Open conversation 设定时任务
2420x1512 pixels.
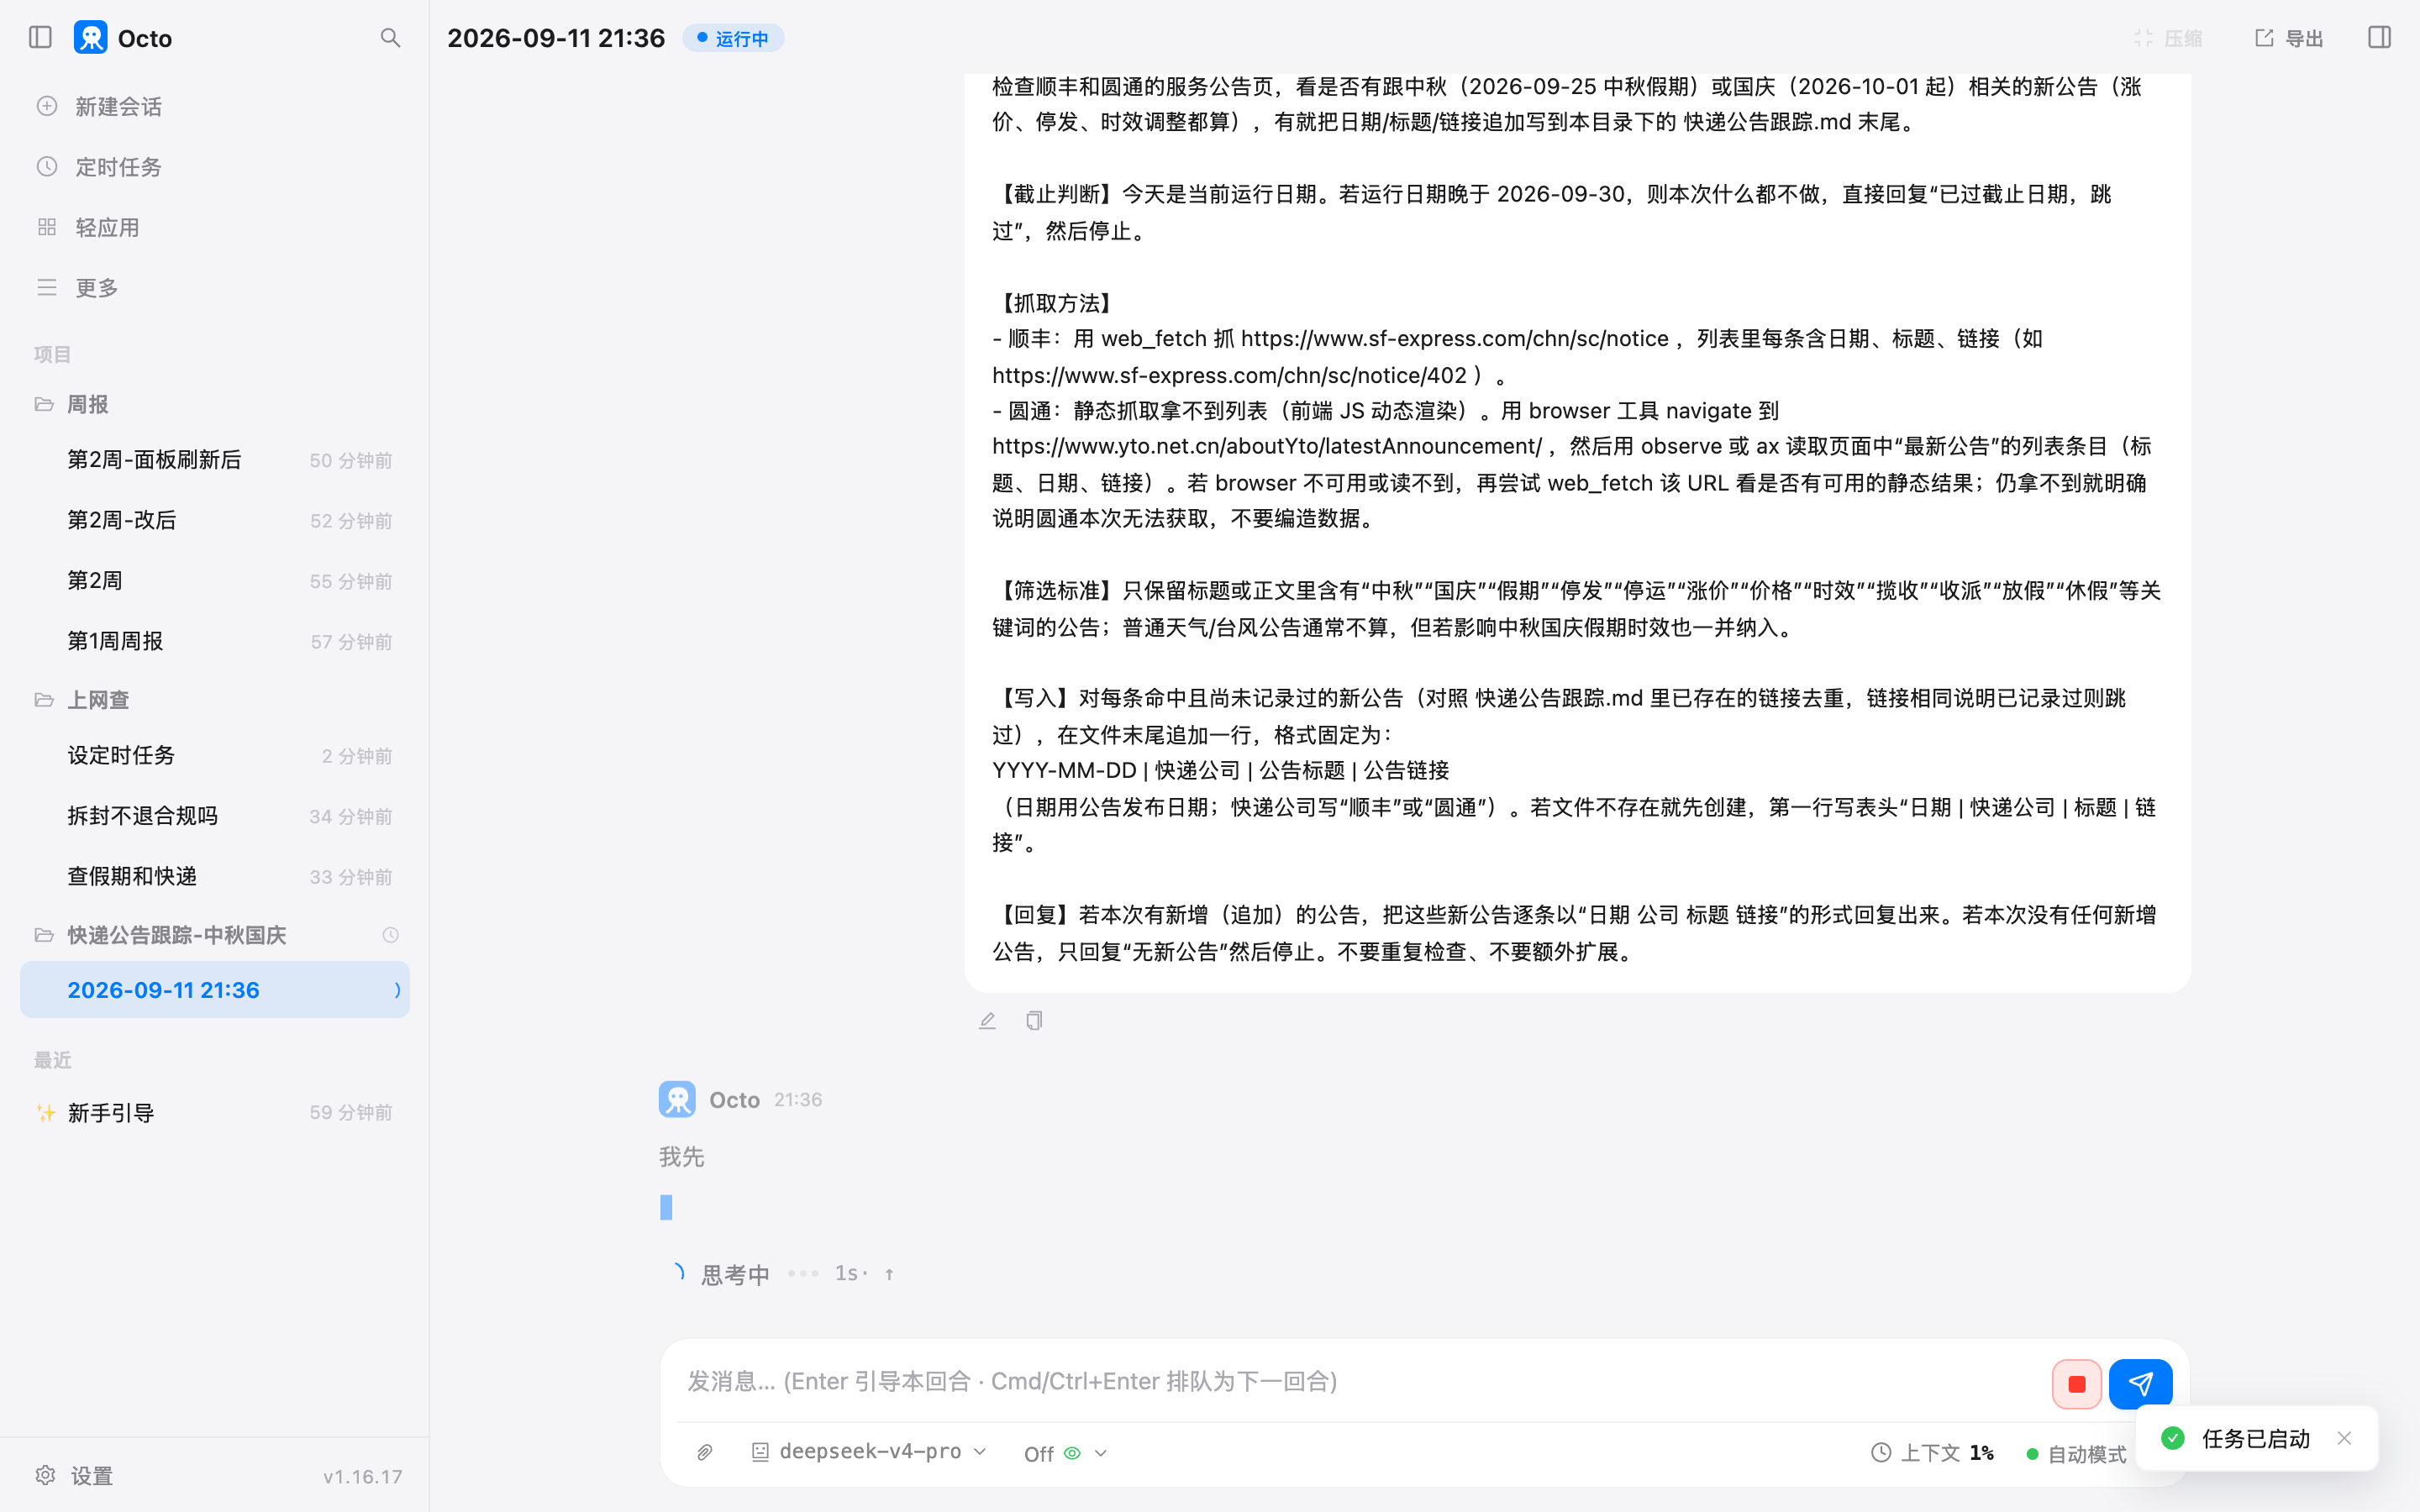click(x=214, y=755)
